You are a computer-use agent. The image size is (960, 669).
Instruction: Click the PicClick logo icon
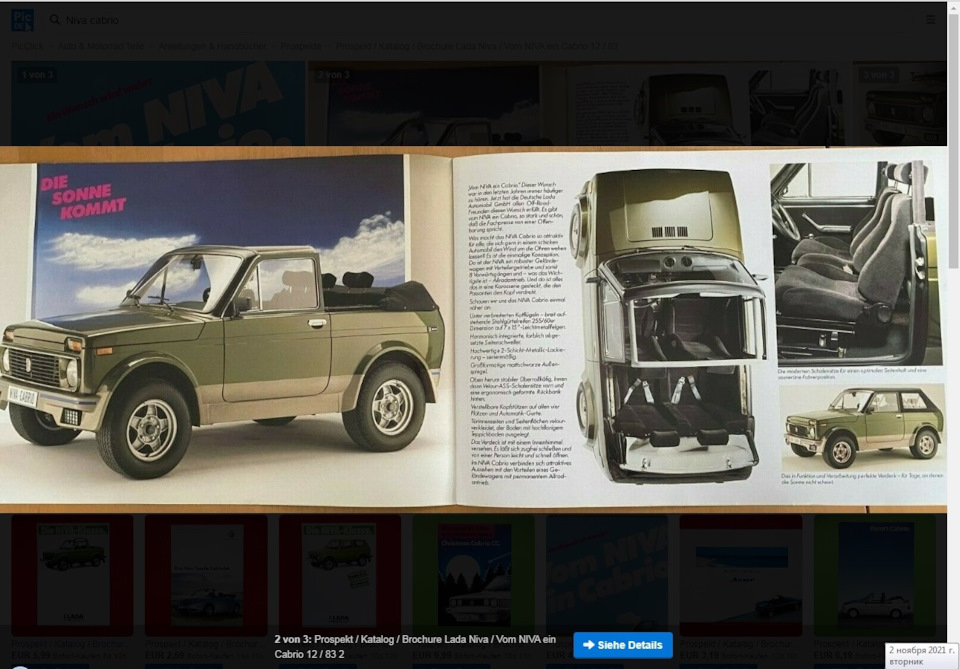coord(23,20)
